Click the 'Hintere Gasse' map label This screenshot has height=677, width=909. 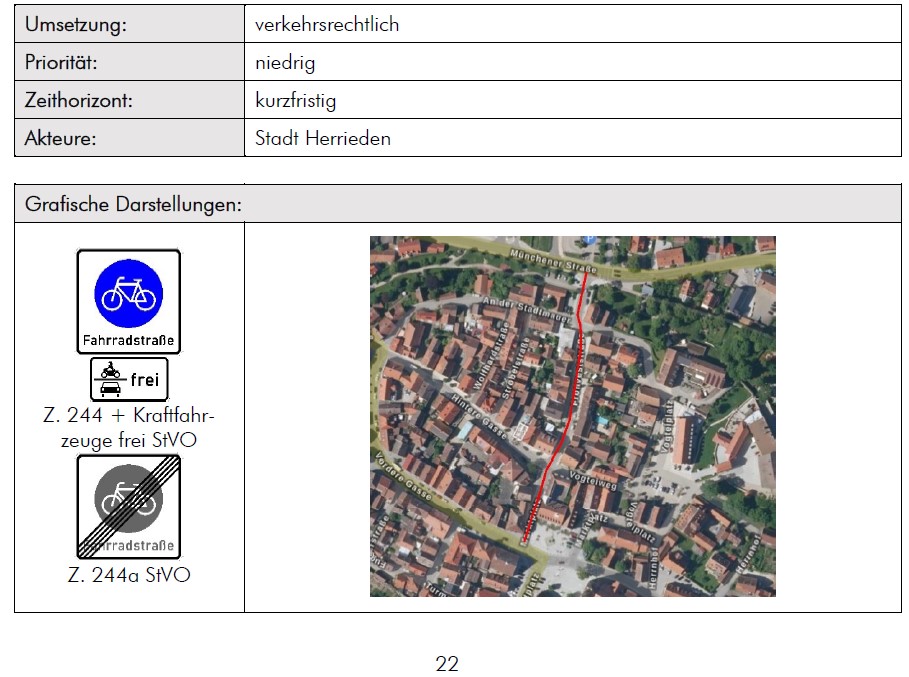479,417
